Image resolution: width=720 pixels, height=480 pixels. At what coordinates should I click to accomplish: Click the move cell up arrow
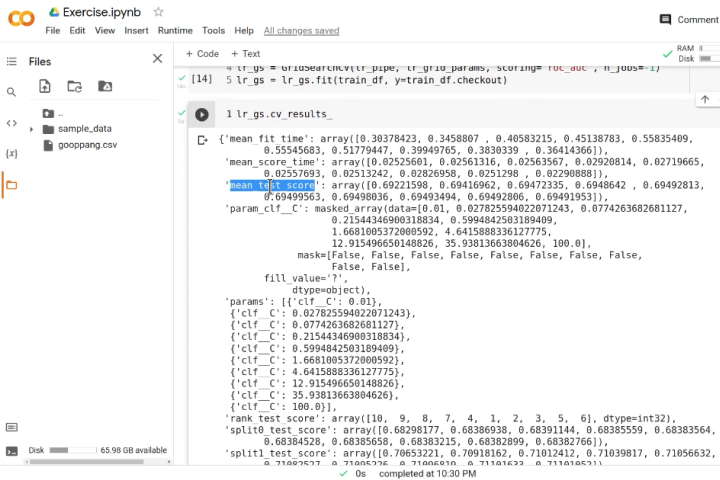(x=705, y=99)
